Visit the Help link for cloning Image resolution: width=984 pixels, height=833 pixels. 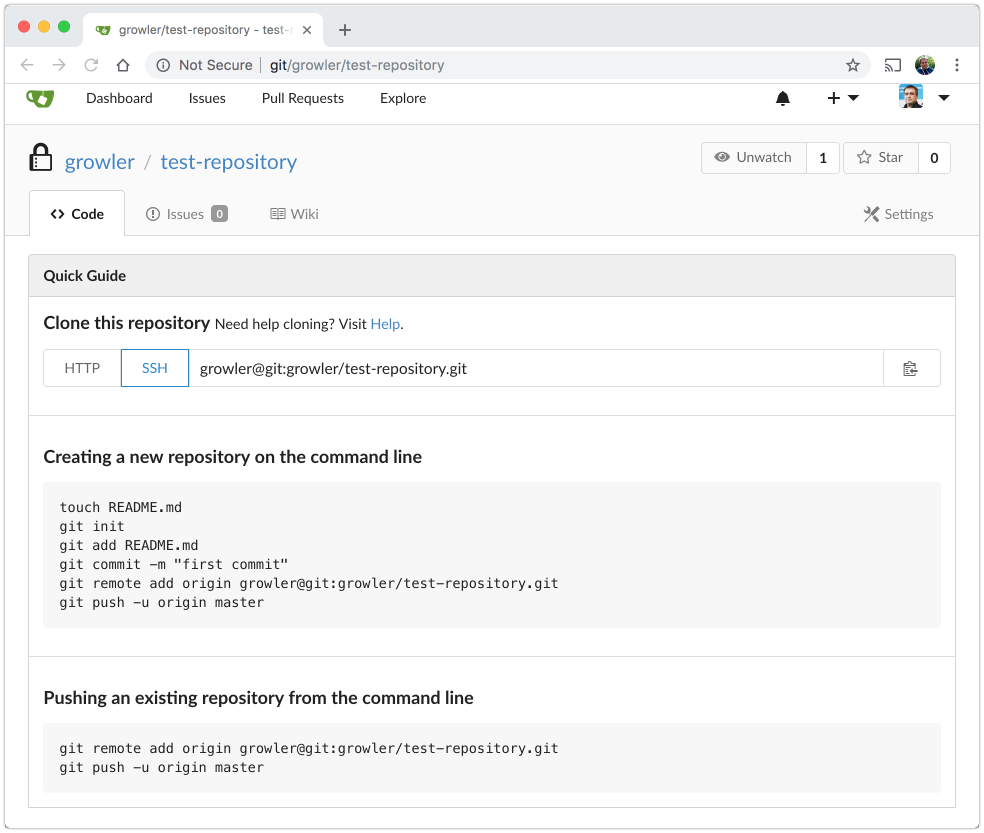(x=385, y=324)
